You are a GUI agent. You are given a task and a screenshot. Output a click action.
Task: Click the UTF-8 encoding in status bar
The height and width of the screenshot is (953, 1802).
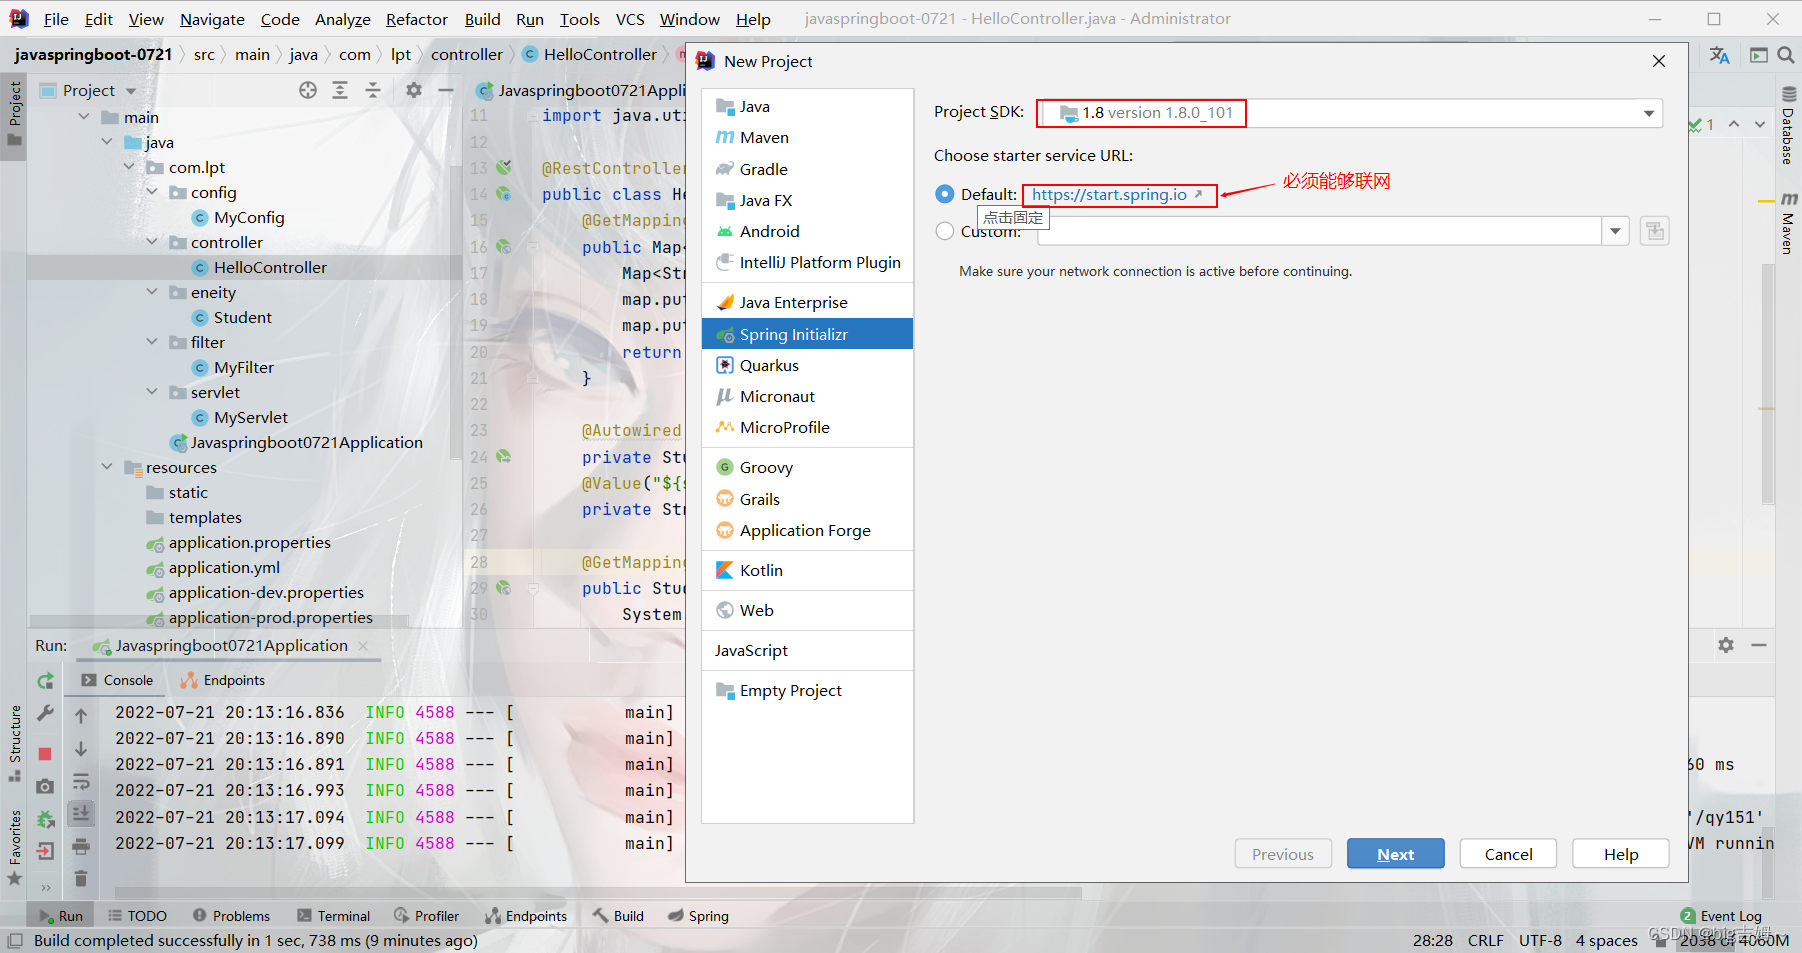tap(1540, 940)
